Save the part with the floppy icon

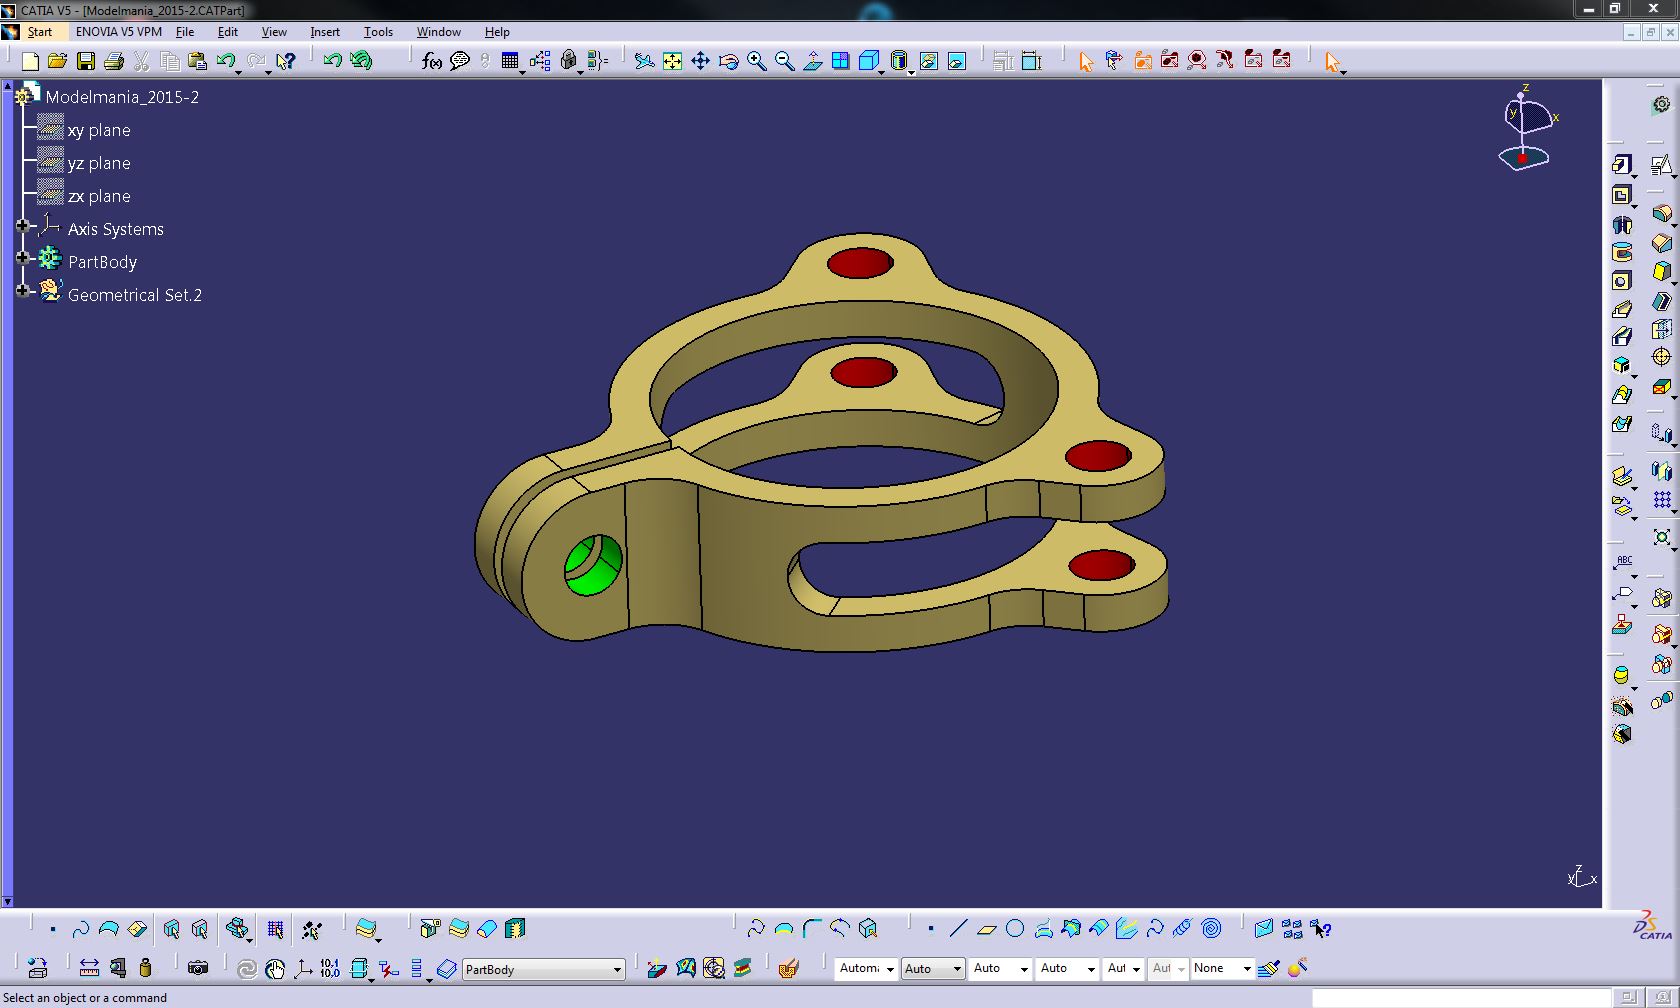[x=86, y=62]
